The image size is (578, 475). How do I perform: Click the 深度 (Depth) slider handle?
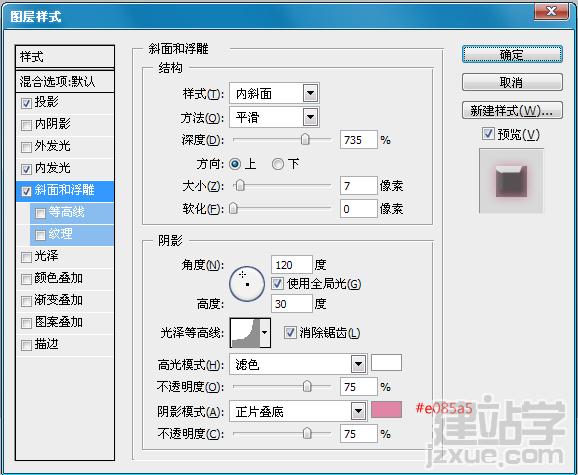coord(305,139)
